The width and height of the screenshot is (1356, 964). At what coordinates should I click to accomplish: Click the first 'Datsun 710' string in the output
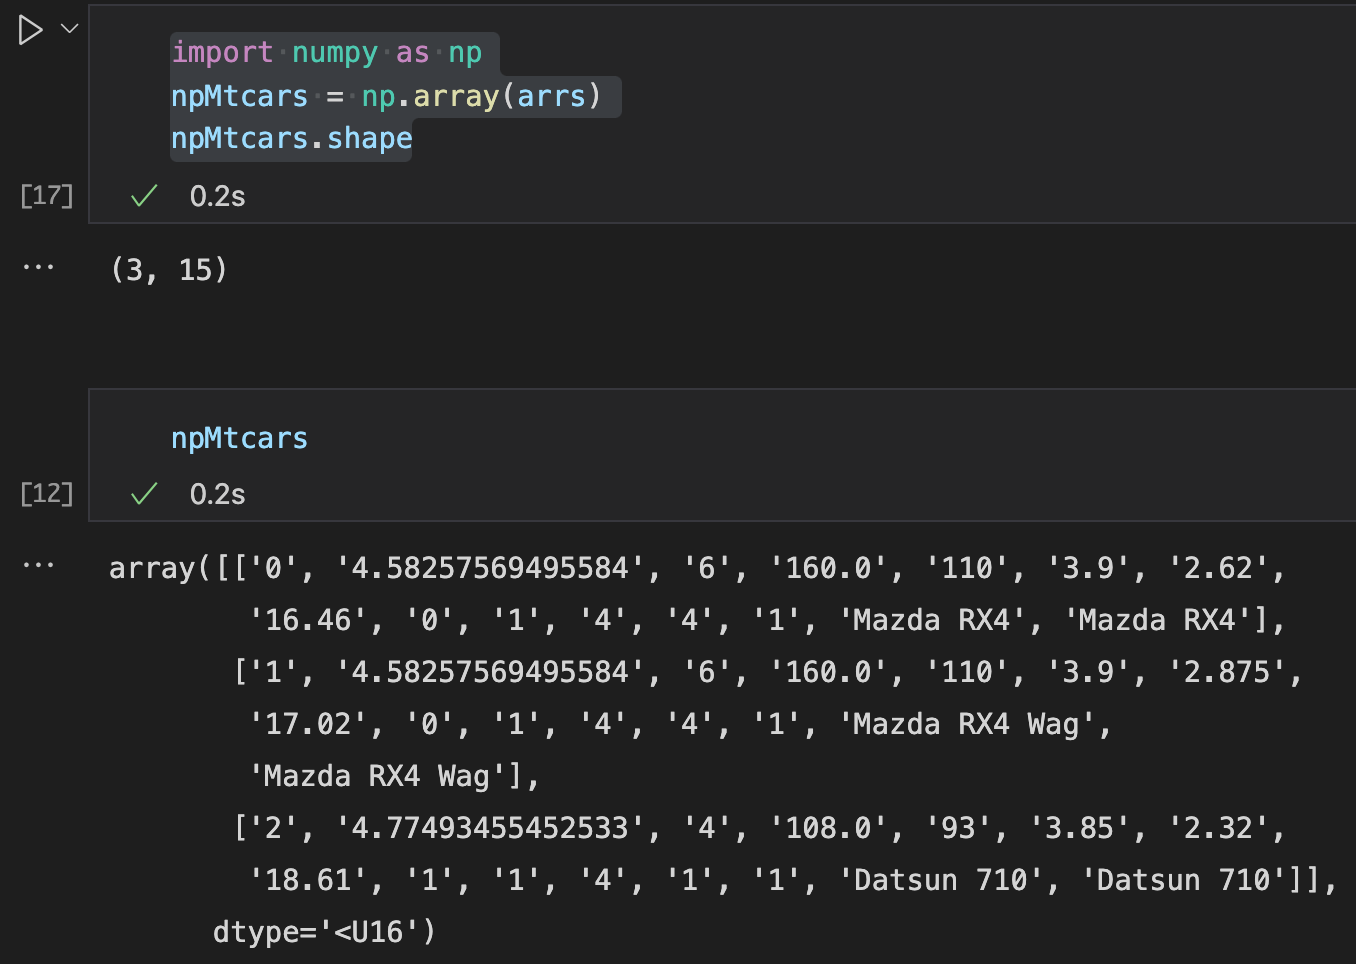(942, 880)
